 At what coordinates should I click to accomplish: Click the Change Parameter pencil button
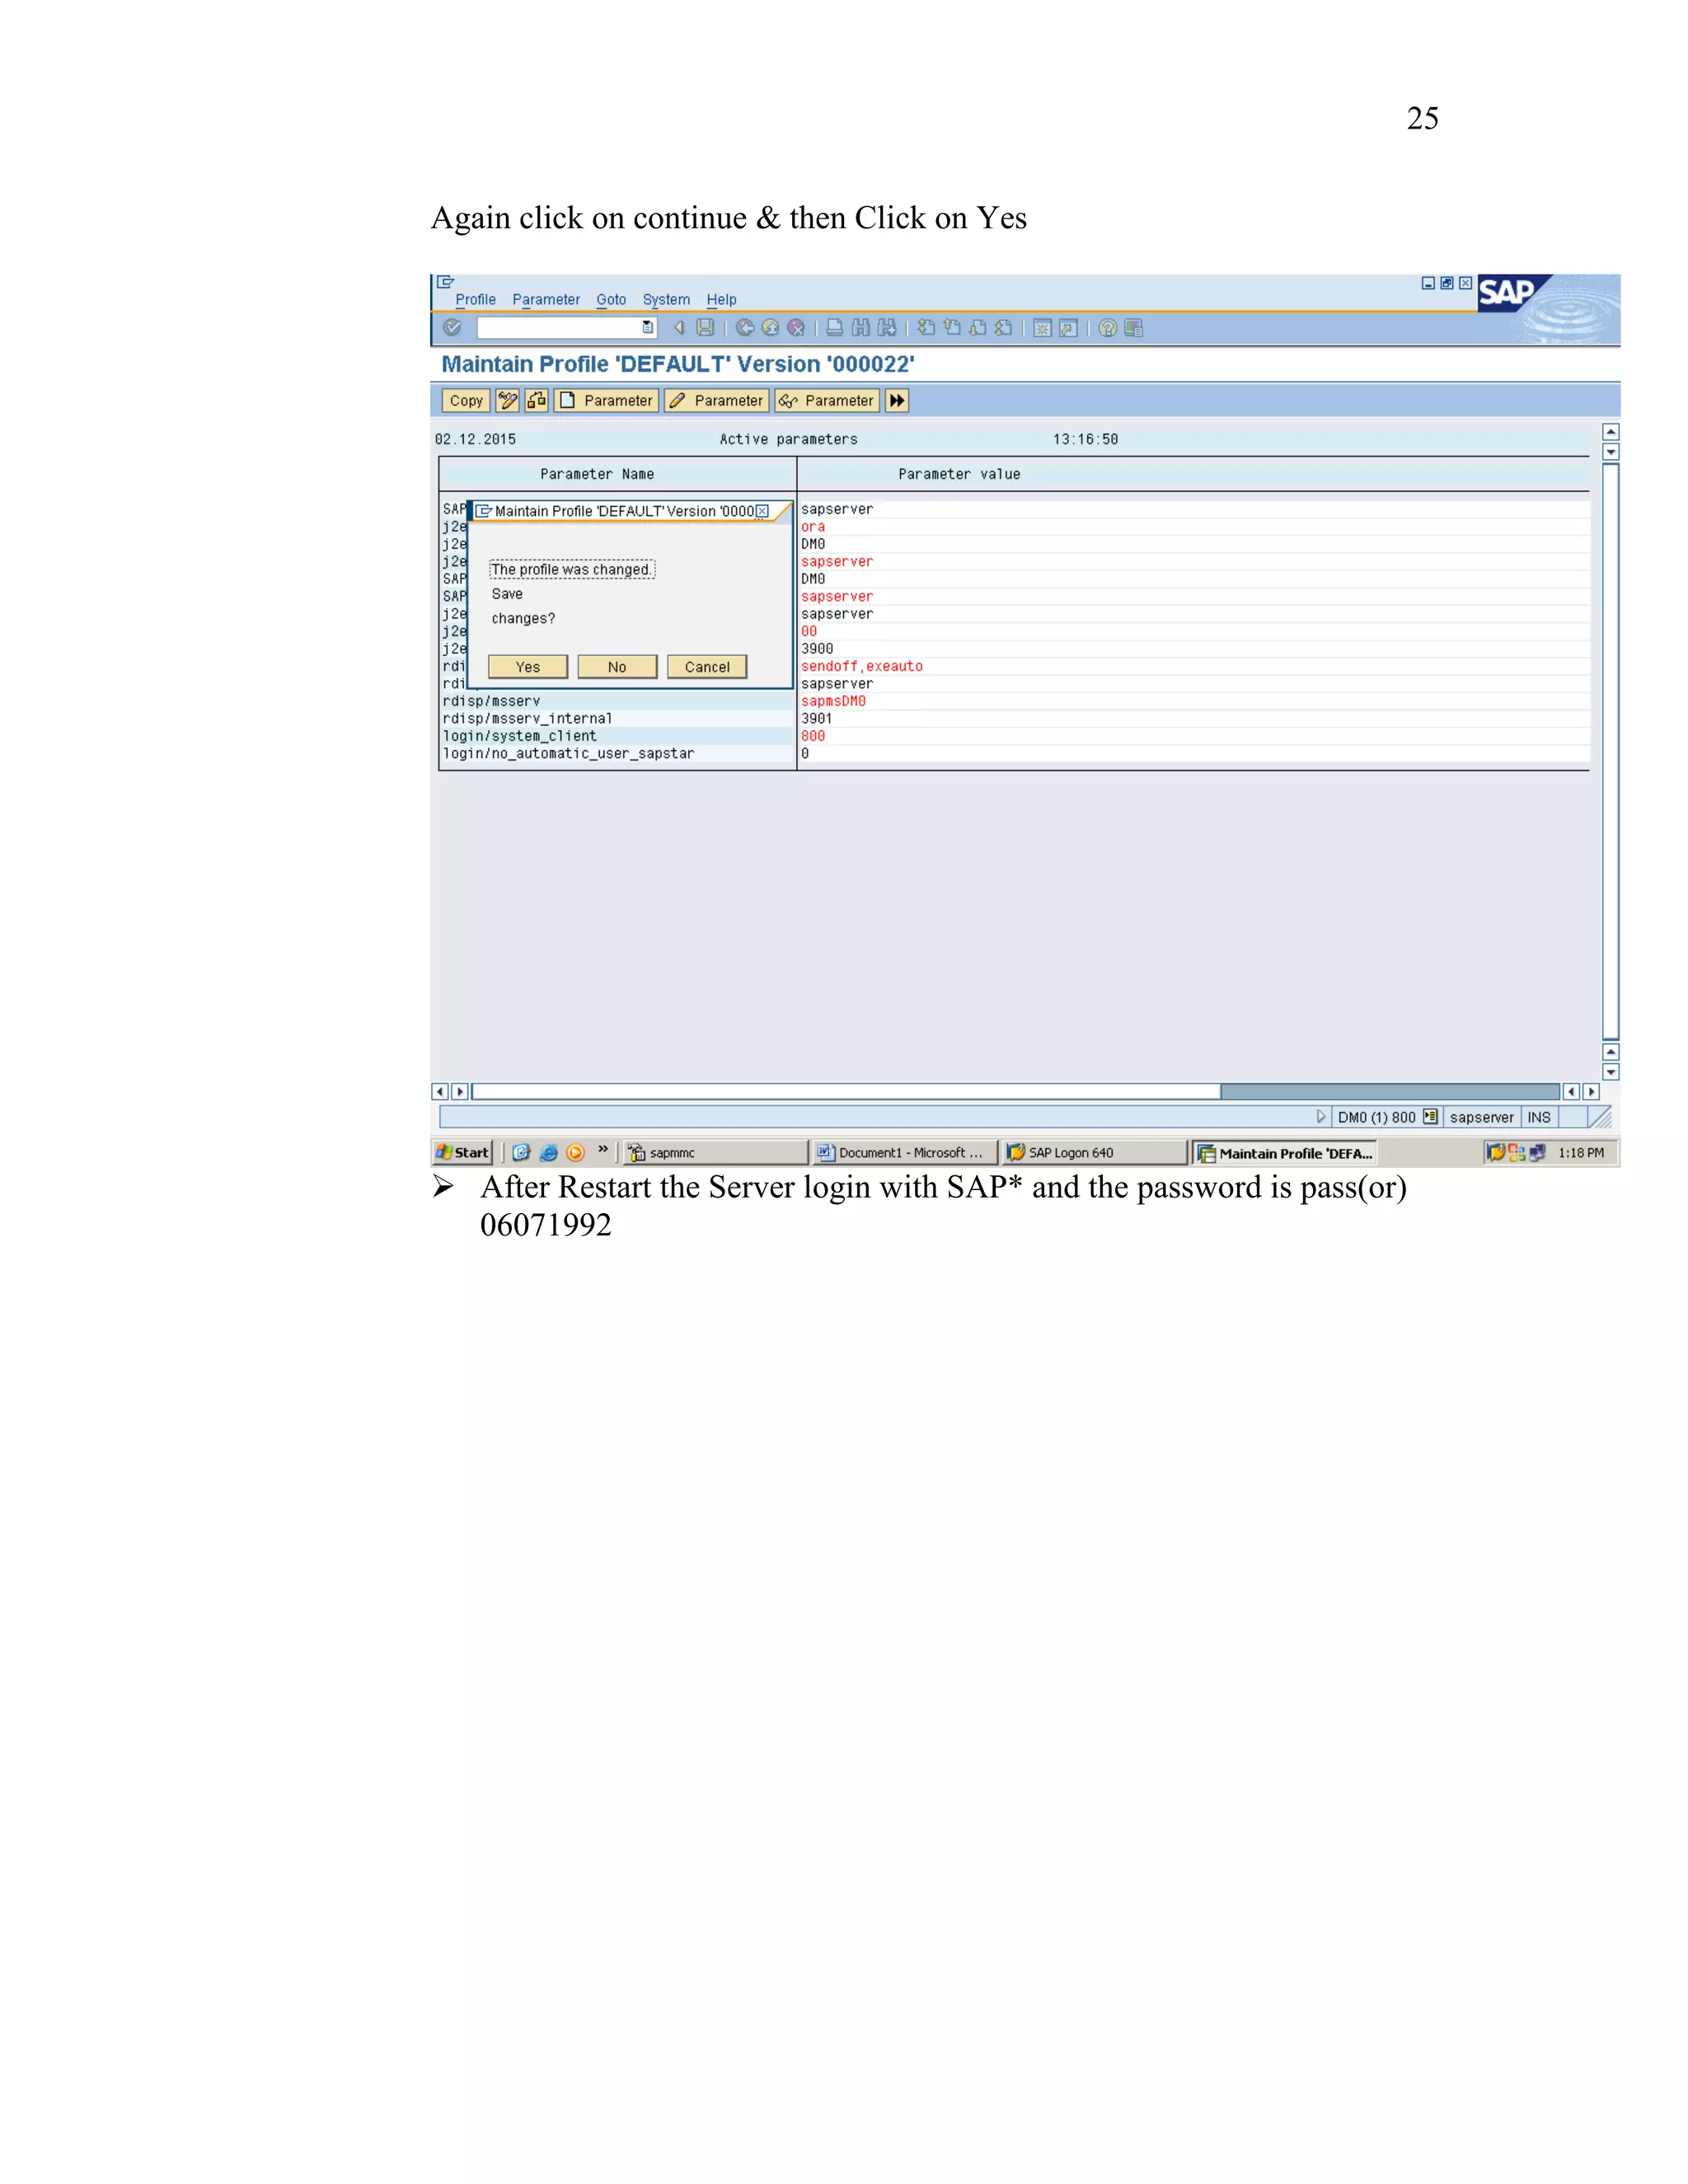pyautogui.click(x=717, y=400)
